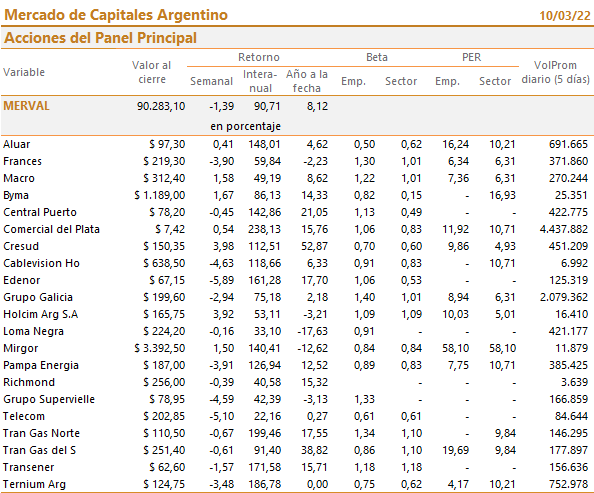Click the PER group header
The width and height of the screenshot is (594, 493).
coord(471,57)
